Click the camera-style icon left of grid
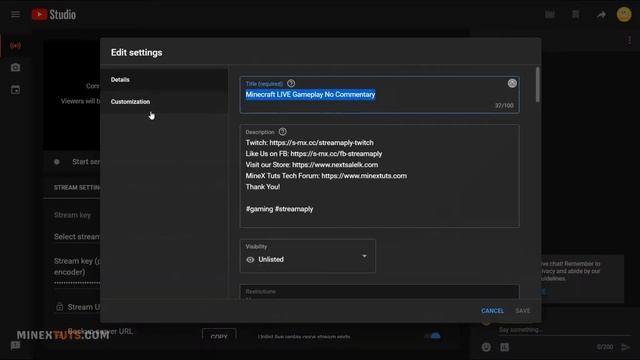Viewport: 640px width, 360px height. coord(550,15)
